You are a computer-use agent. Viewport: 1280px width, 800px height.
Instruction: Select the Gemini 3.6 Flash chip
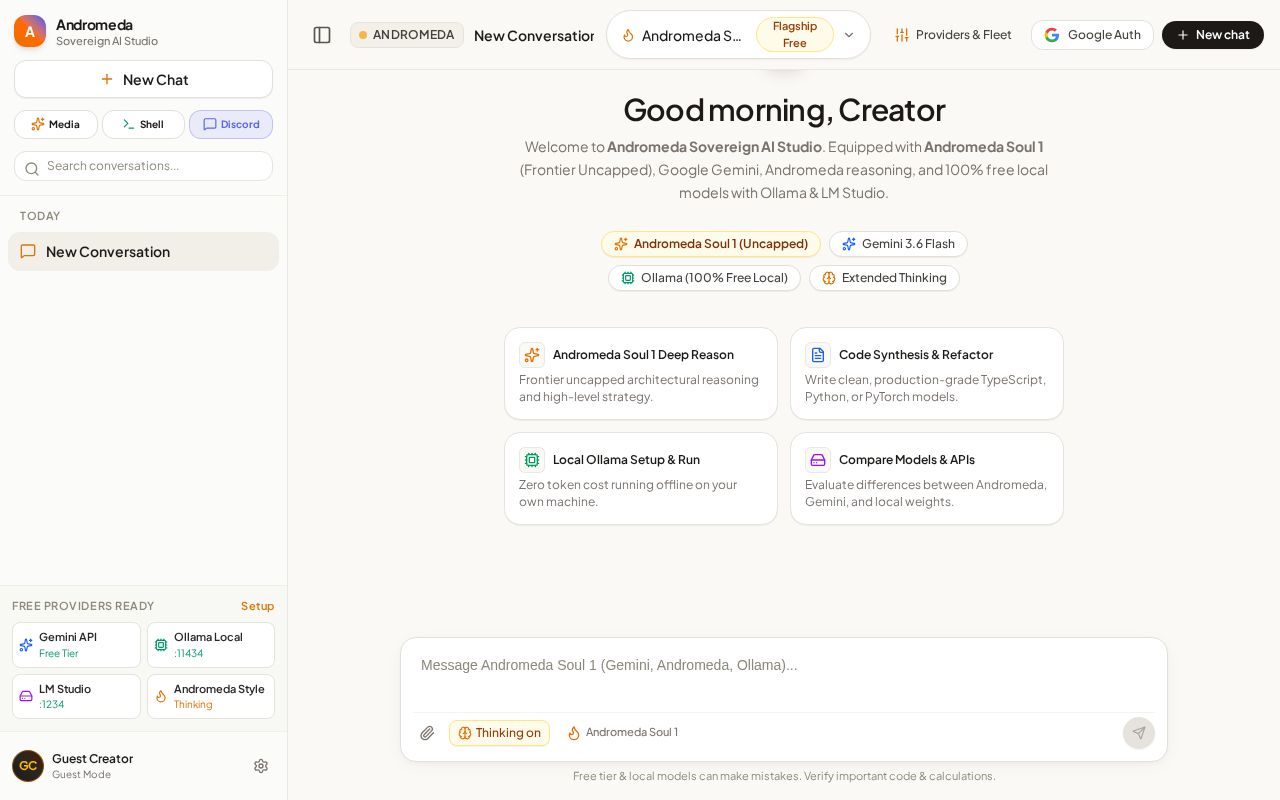(x=898, y=244)
